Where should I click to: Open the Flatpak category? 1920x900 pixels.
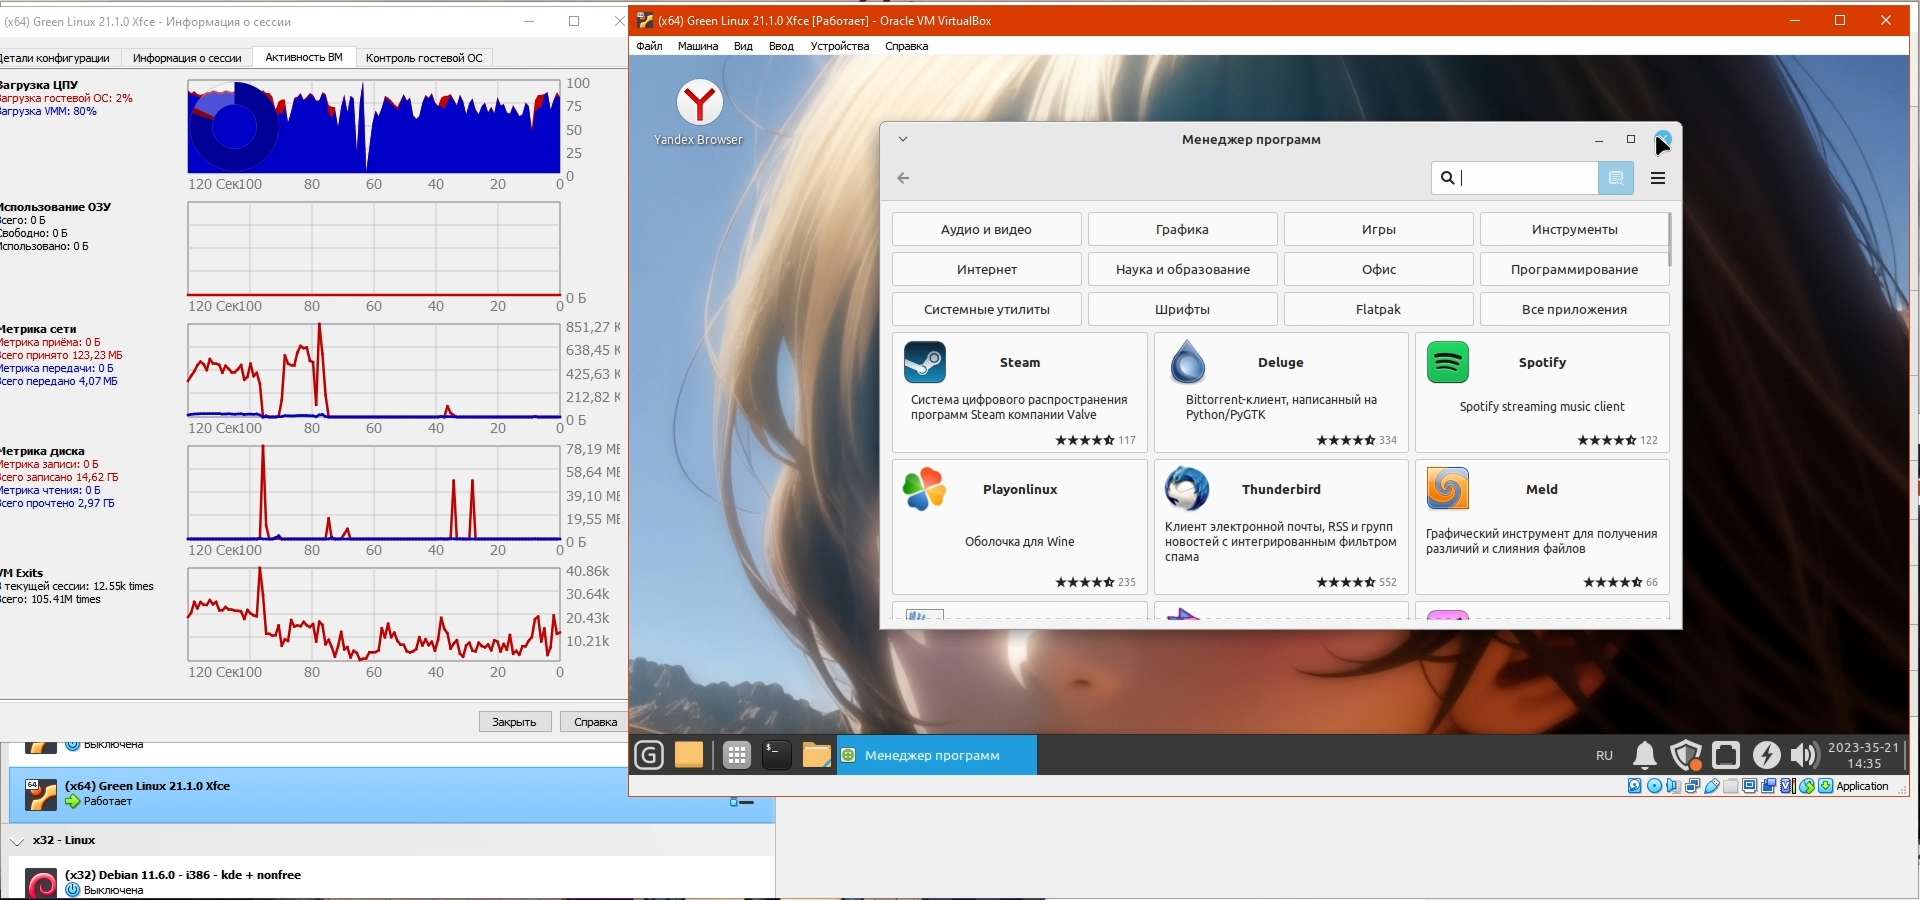tap(1378, 309)
